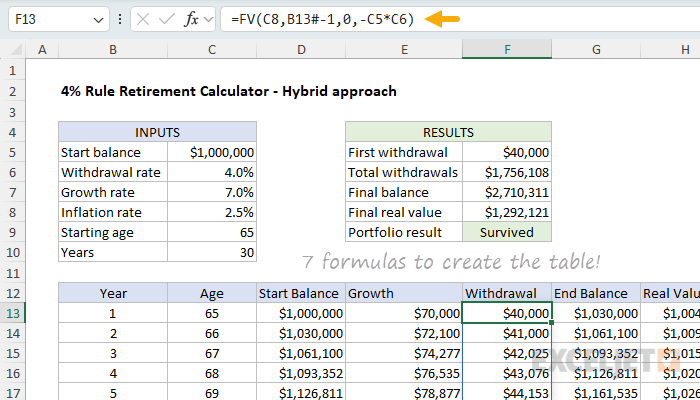The image size is (700, 400).
Task: Select Start Balance cell $1,093,352 in year 4
Action: [x=301, y=374]
